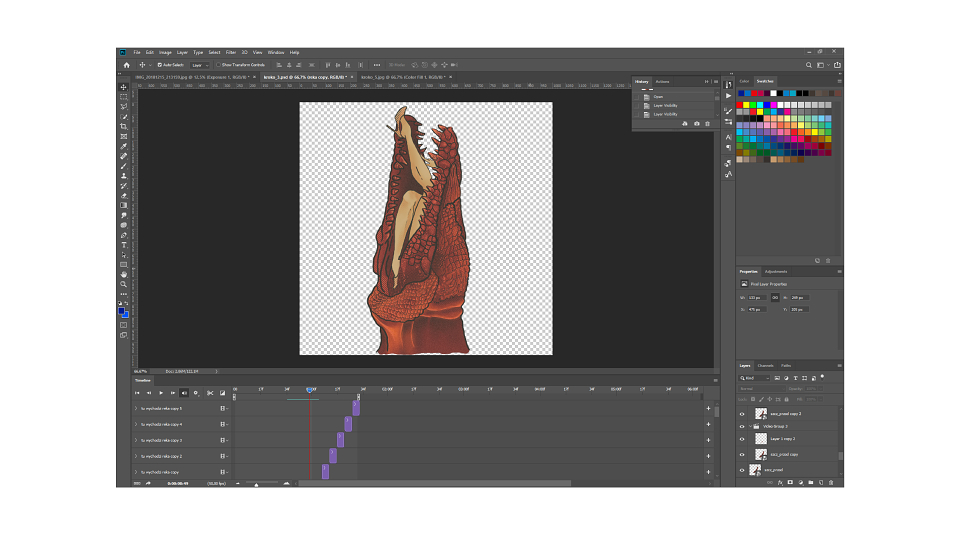960x540 pixels.
Task: Hide the bottom szcz_przod layer
Action: pyautogui.click(x=742, y=470)
